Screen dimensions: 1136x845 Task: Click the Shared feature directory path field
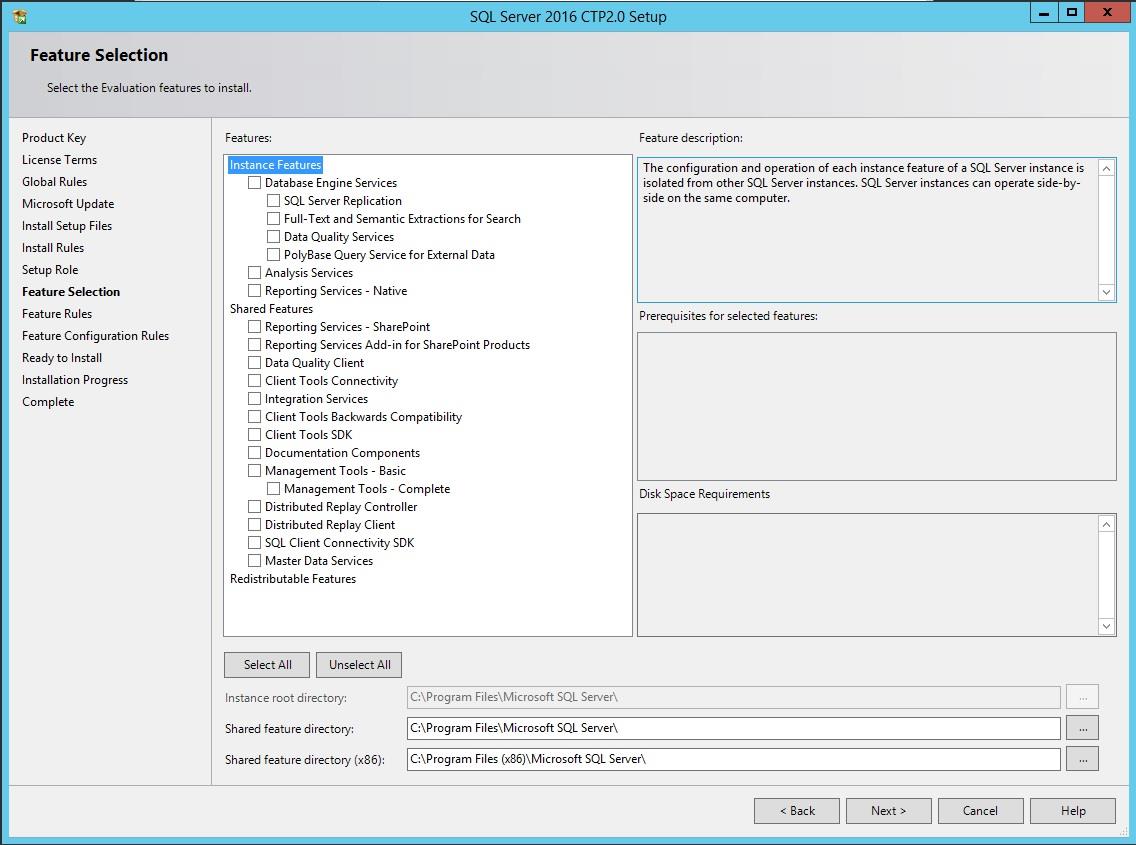click(x=733, y=728)
